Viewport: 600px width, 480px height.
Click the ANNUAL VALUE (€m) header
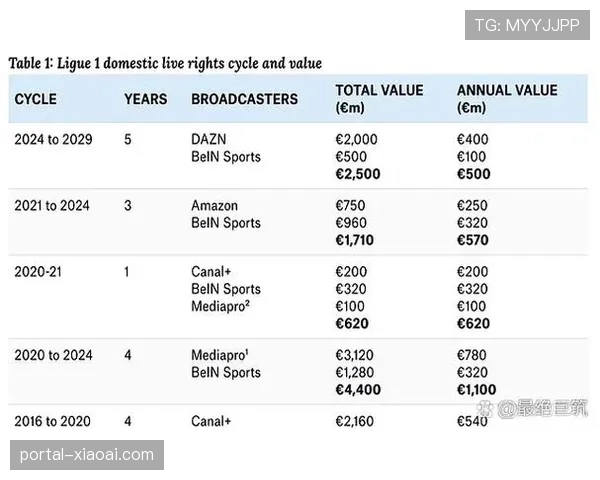click(505, 98)
